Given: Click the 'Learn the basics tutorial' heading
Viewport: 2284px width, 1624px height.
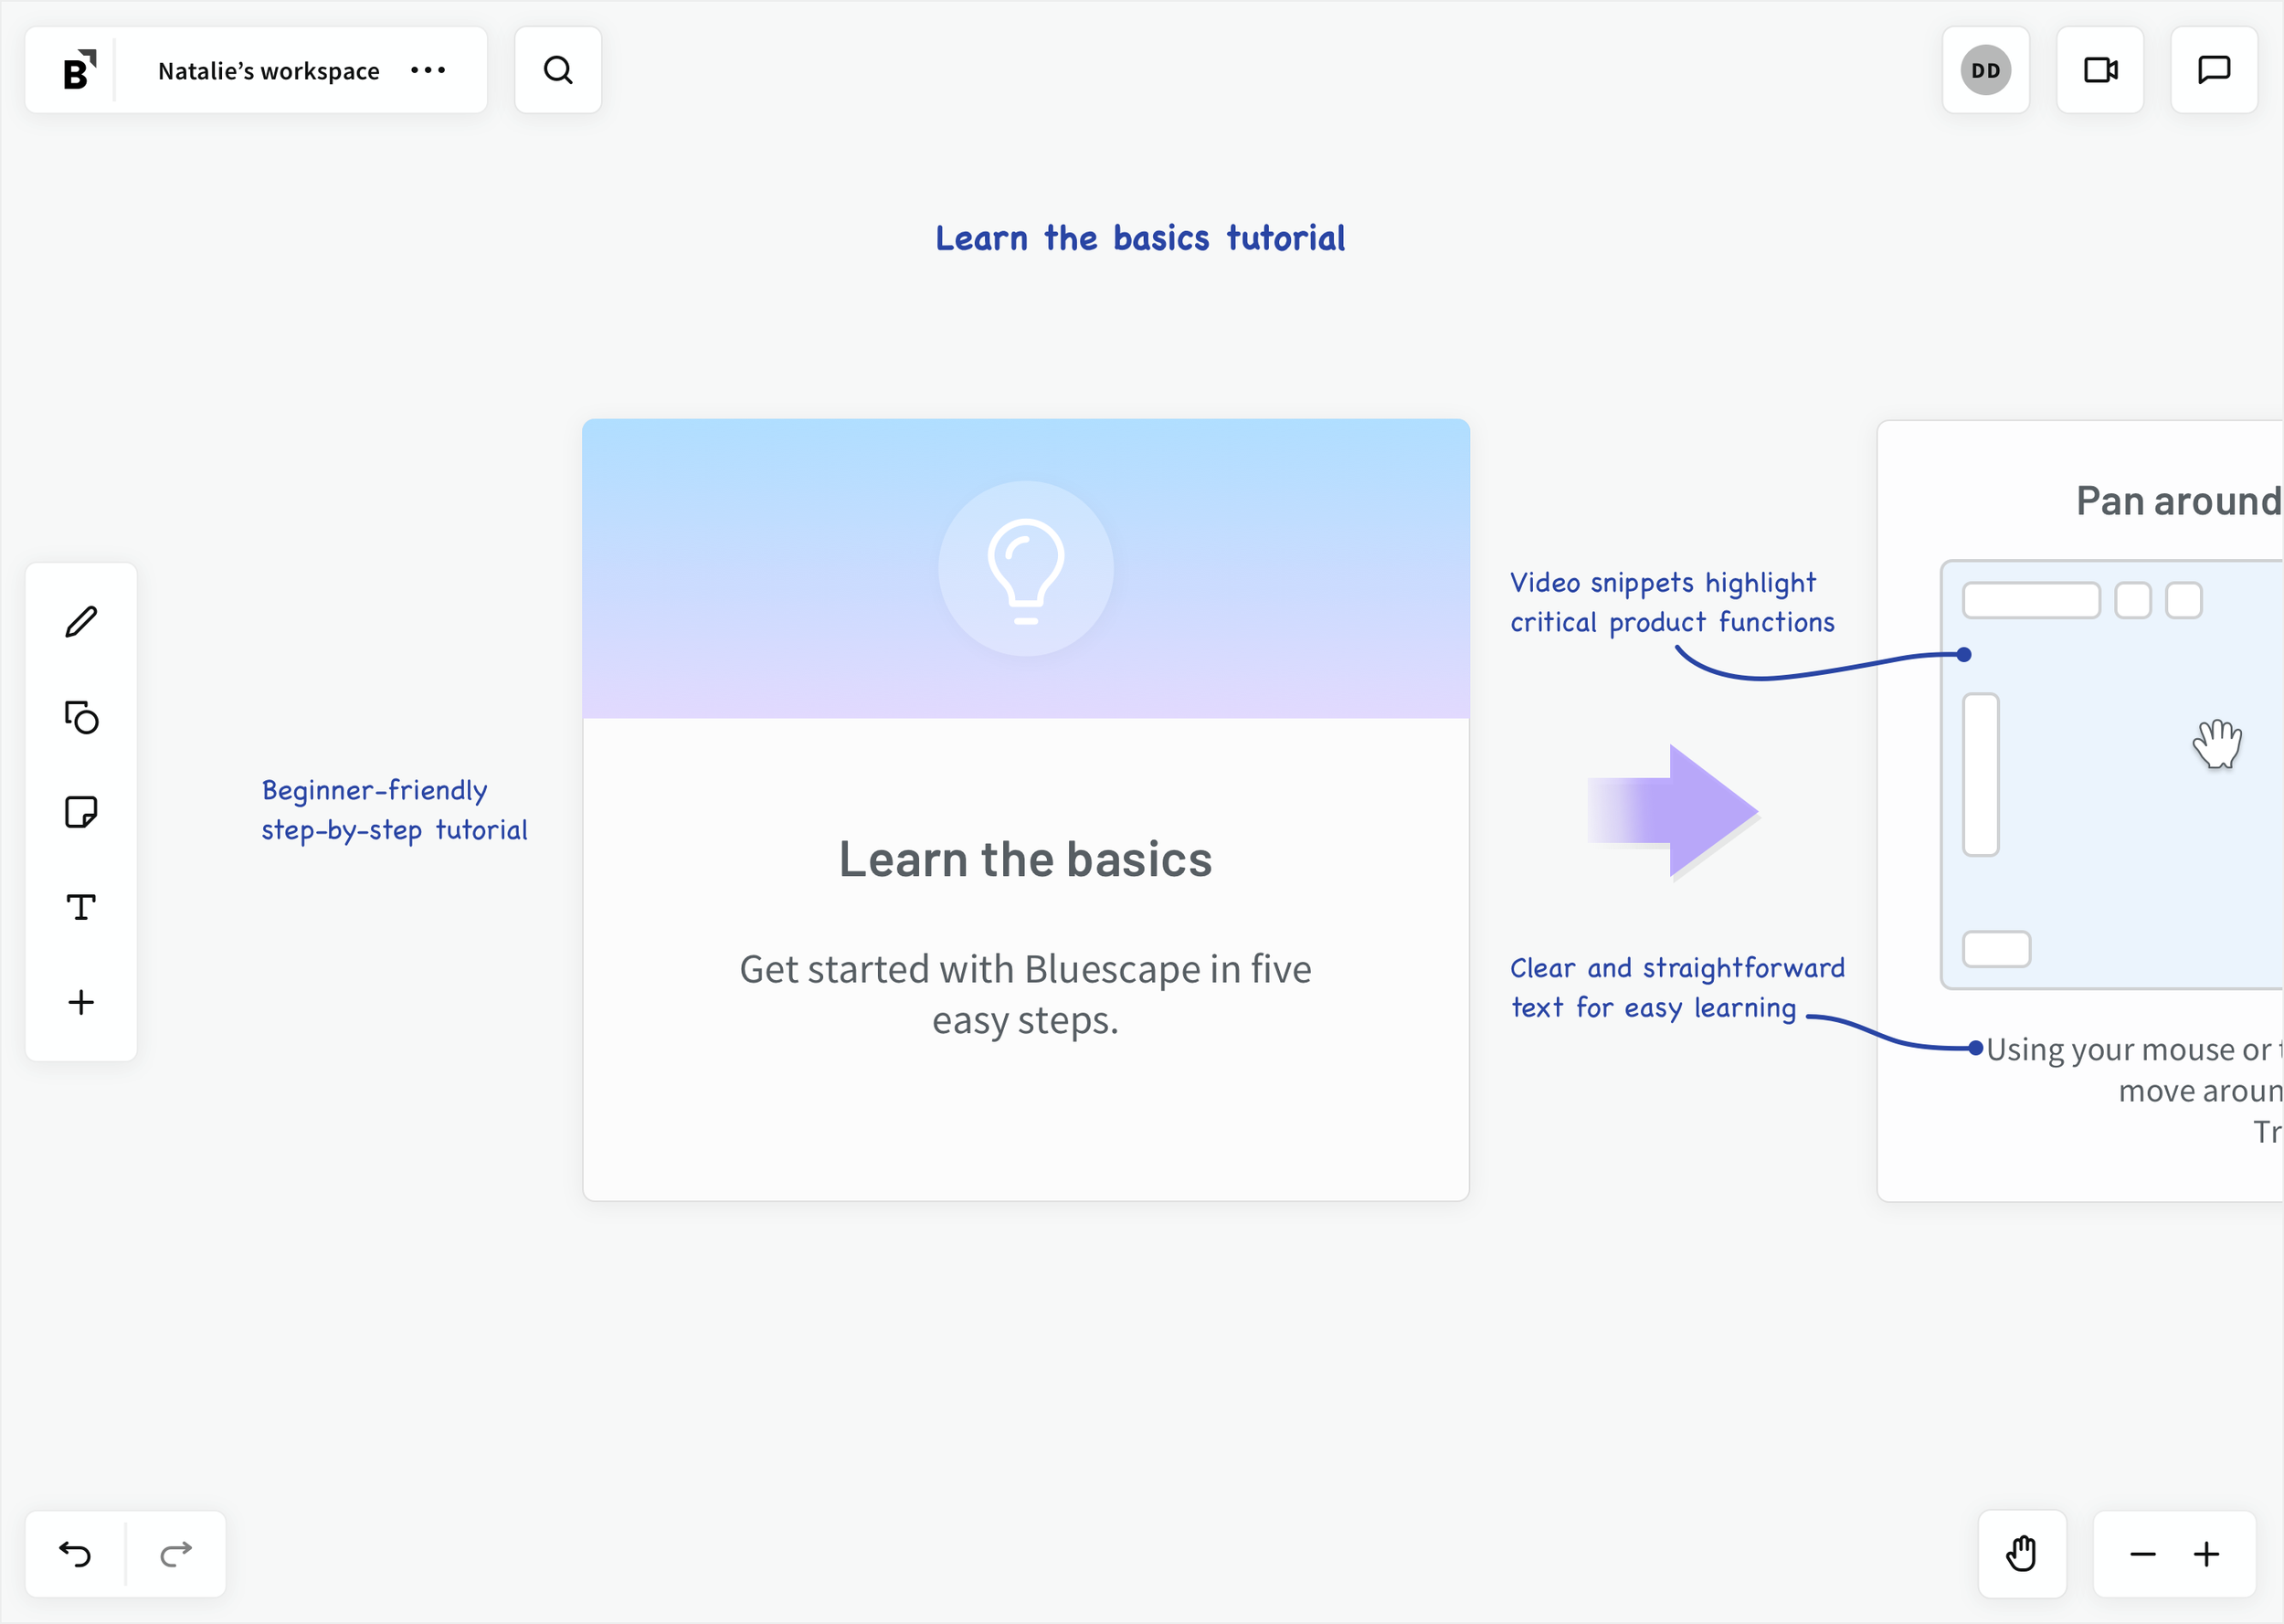Looking at the screenshot, I should click(1140, 238).
